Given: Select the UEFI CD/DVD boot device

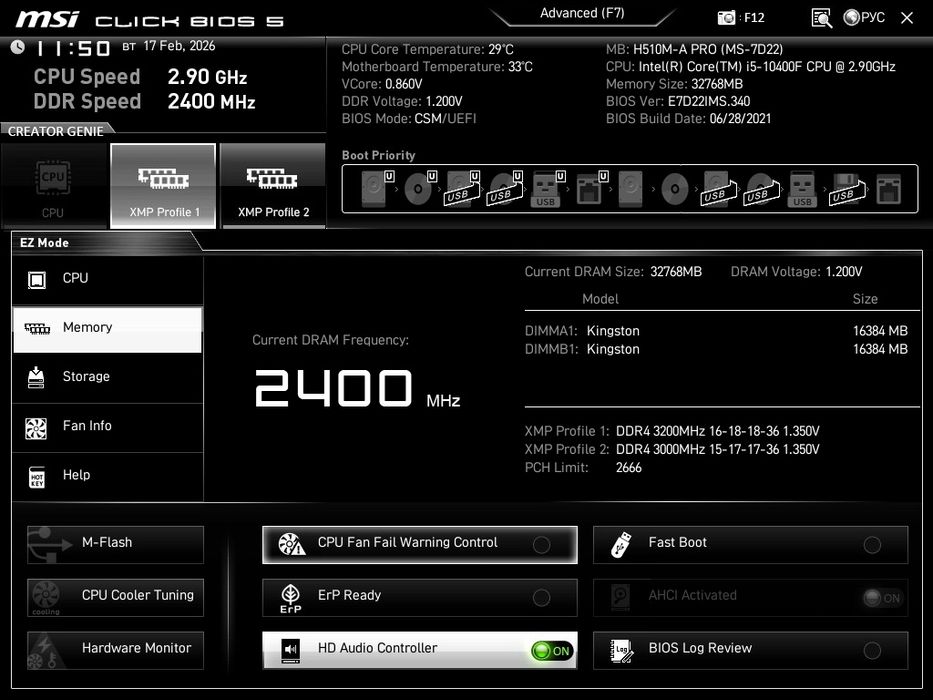Looking at the screenshot, I should pyautogui.click(x=420, y=188).
